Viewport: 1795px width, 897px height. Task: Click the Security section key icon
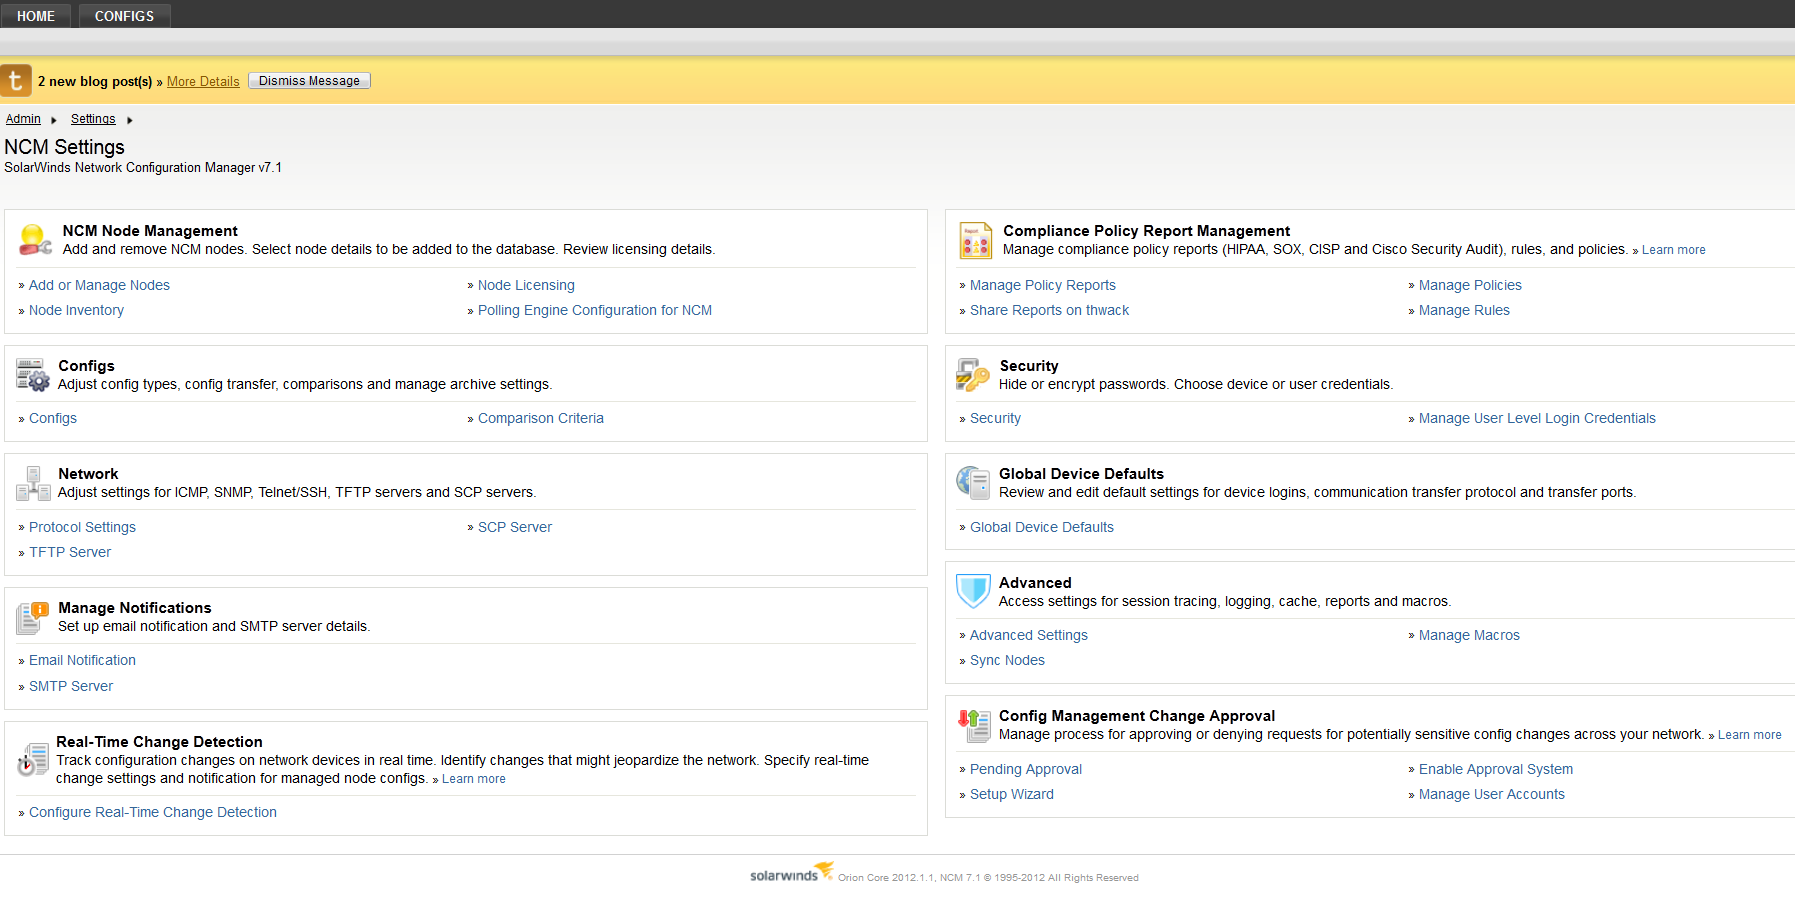973,375
